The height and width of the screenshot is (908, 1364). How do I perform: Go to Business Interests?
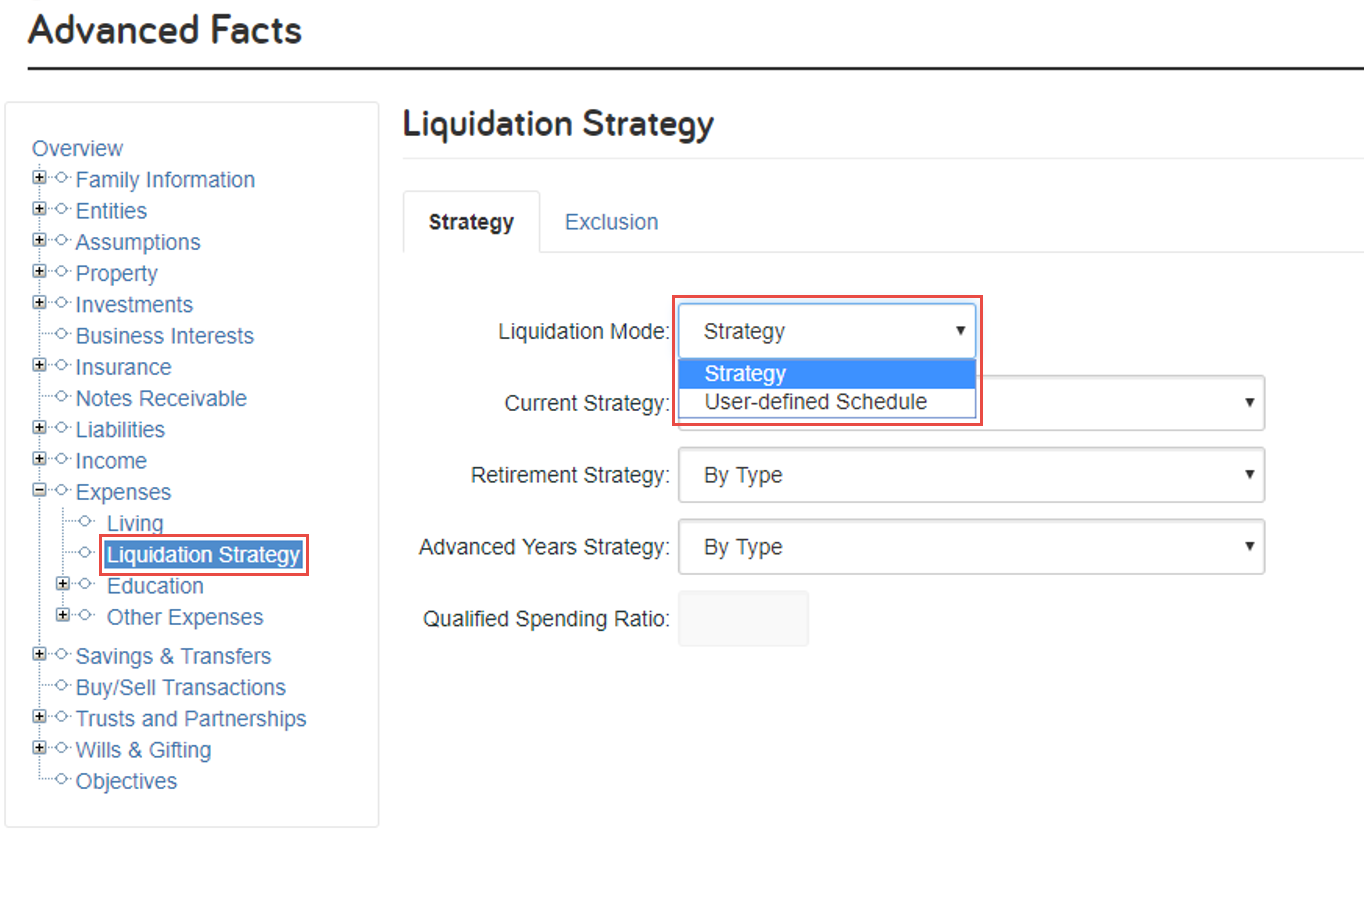coord(165,336)
